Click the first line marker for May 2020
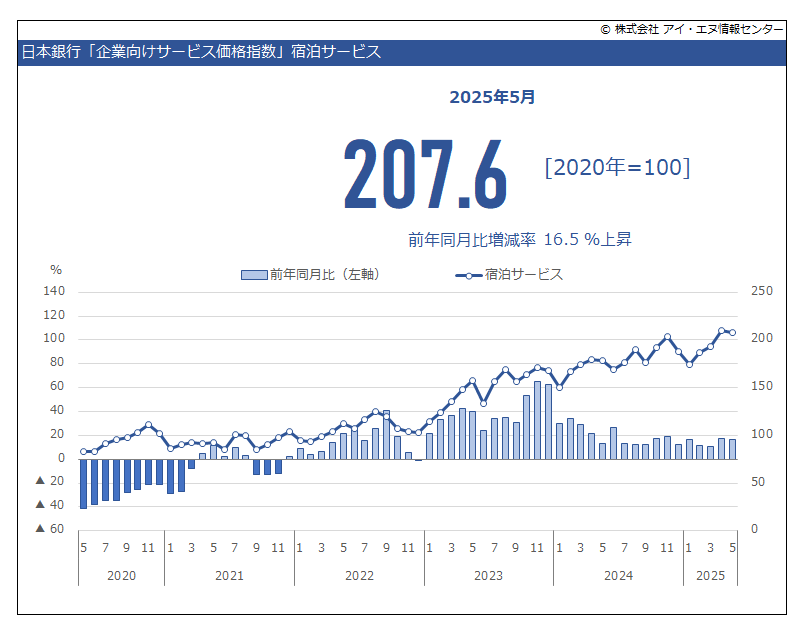 click(84, 452)
